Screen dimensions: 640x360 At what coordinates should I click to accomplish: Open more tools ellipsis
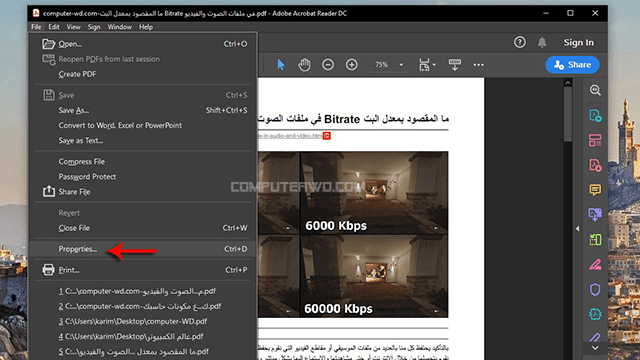[x=478, y=64]
